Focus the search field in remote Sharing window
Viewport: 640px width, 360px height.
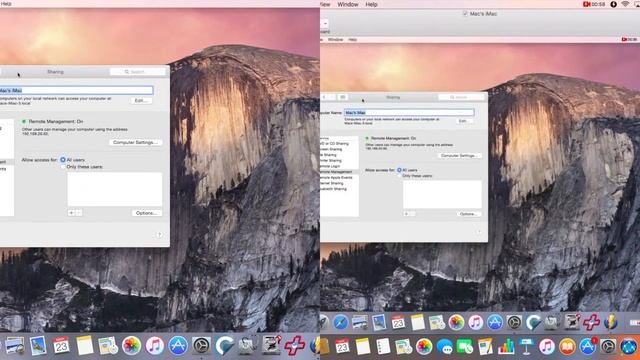461,97
